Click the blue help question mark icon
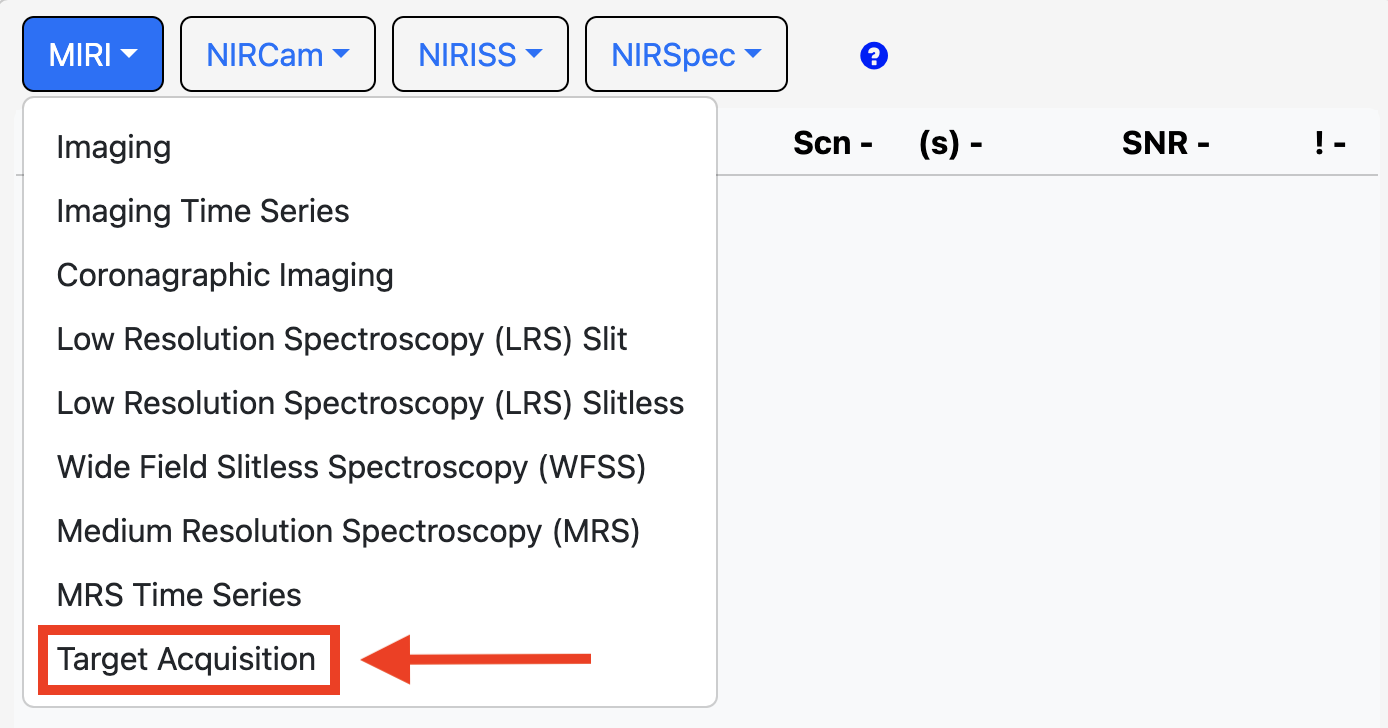 (x=874, y=56)
